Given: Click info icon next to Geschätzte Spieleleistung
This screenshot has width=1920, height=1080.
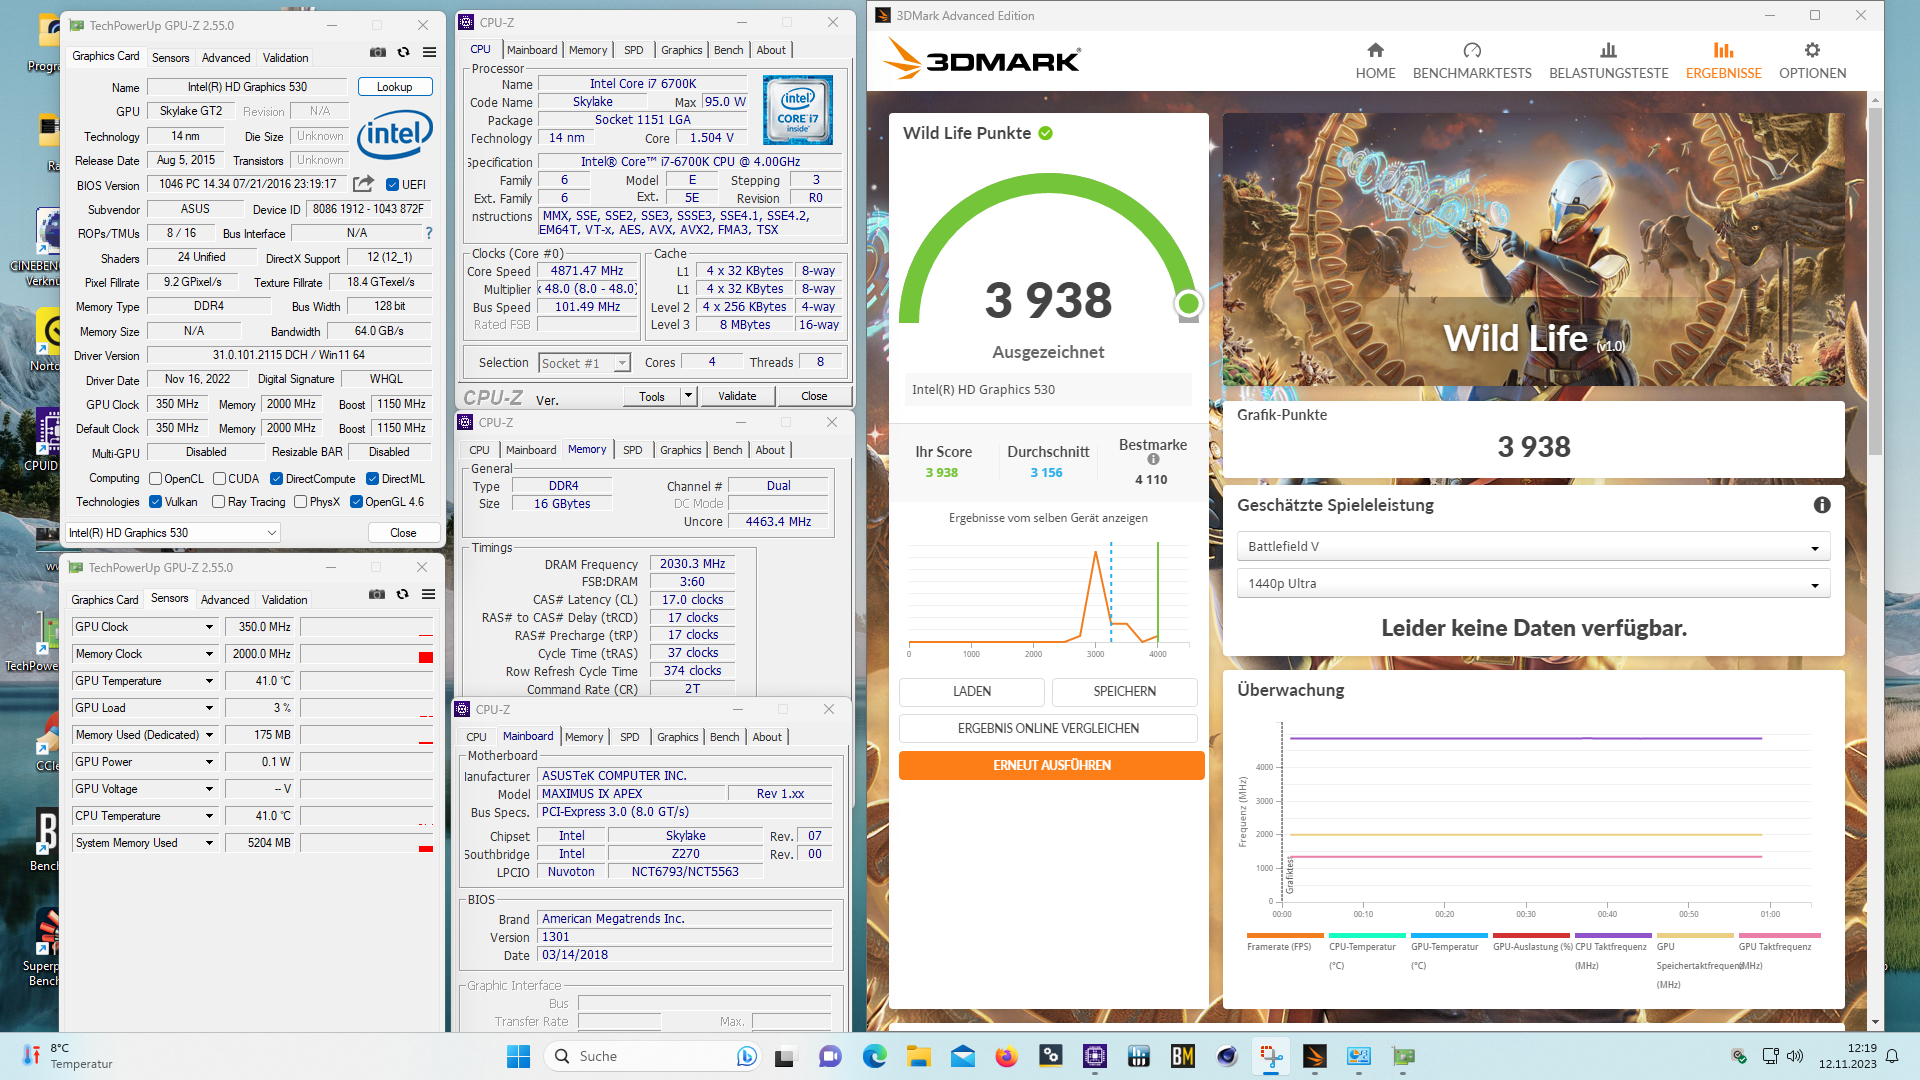Looking at the screenshot, I should [x=1822, y=505].
